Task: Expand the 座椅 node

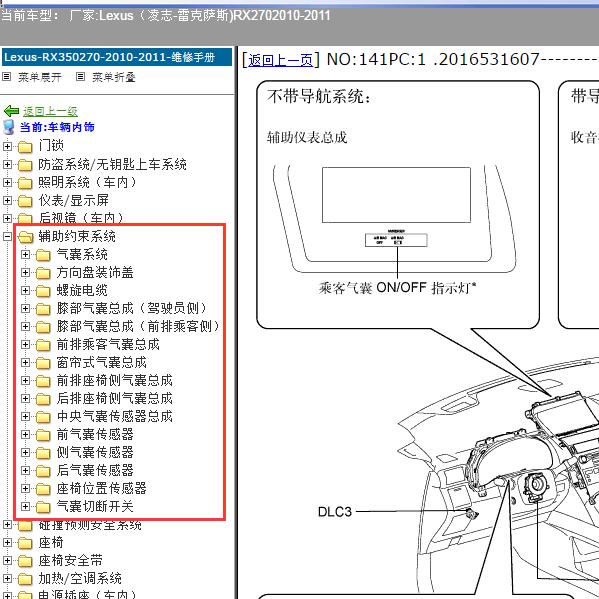Action: (7, 542)
